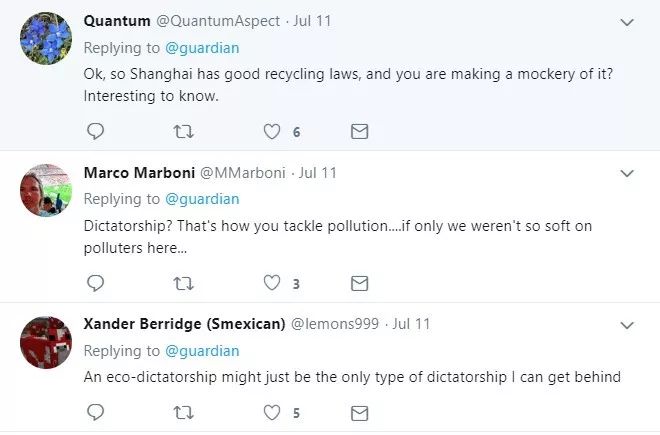Click the @lemons999 username handle
Image resolution: width=660 pixels, height=435 pixels.
pyautogui.click(x=334, y=325)
